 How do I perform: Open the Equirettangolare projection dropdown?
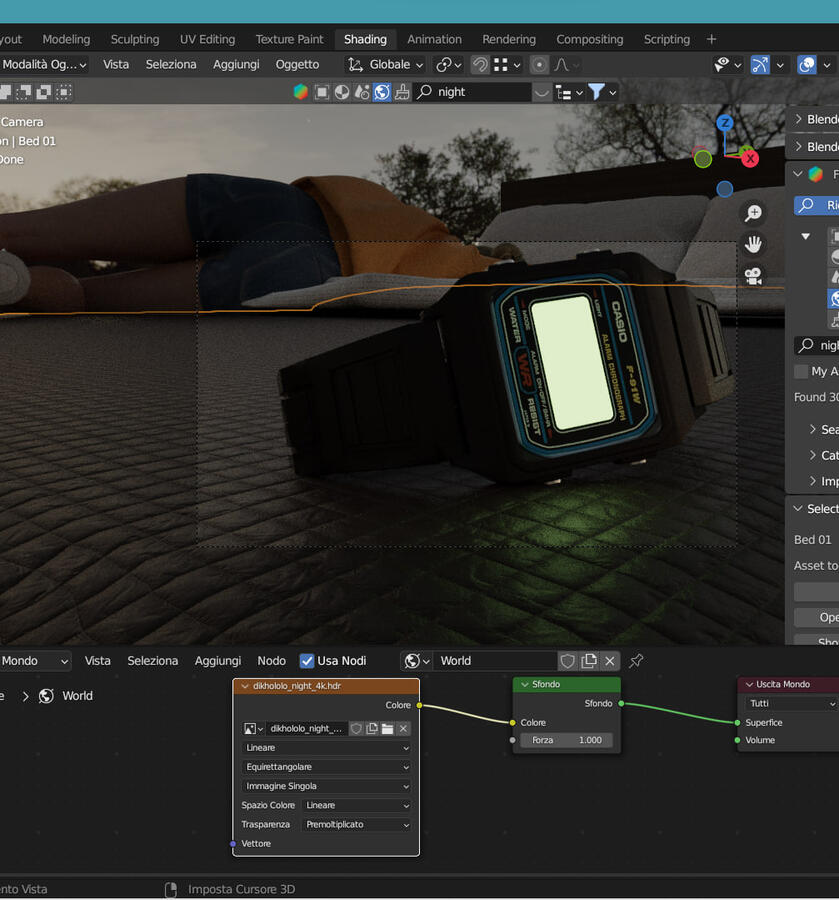click(x=326, y=767)
